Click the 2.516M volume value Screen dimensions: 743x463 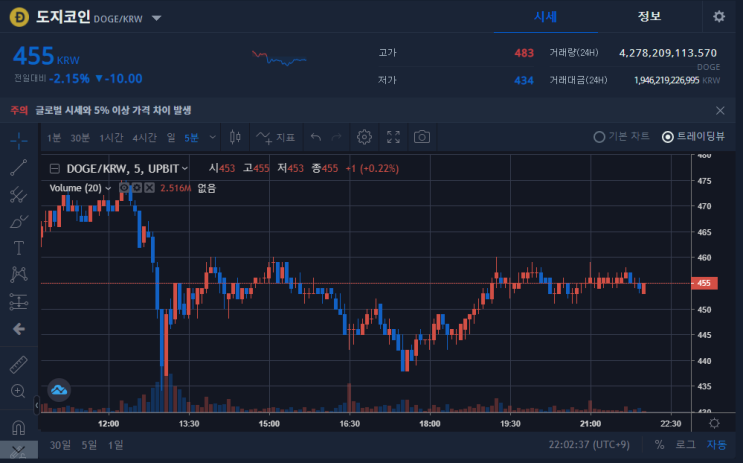(x=175, y=188)
